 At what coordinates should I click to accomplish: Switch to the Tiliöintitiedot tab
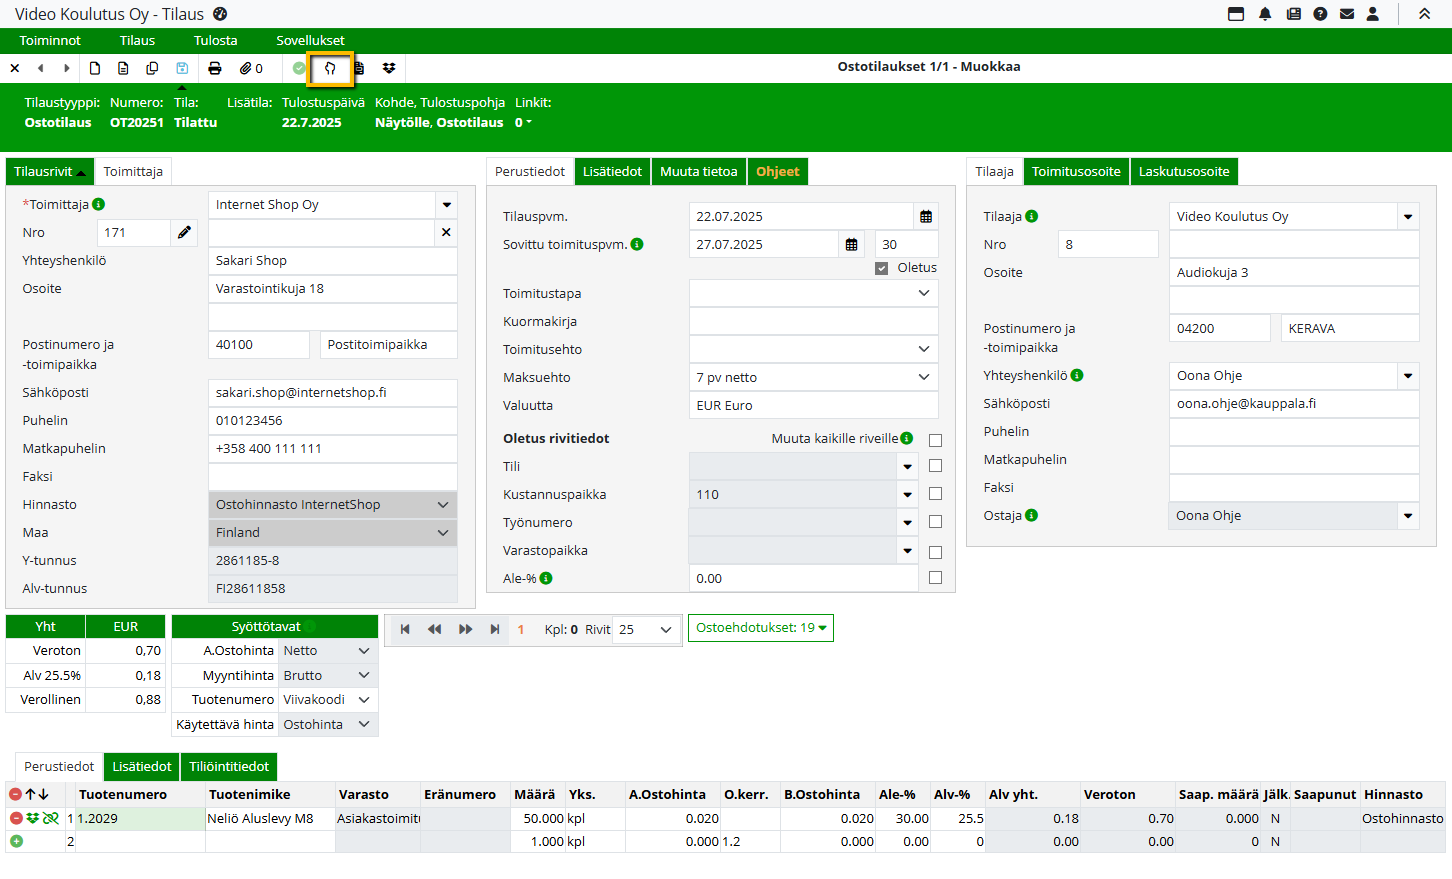click(229, 767)
